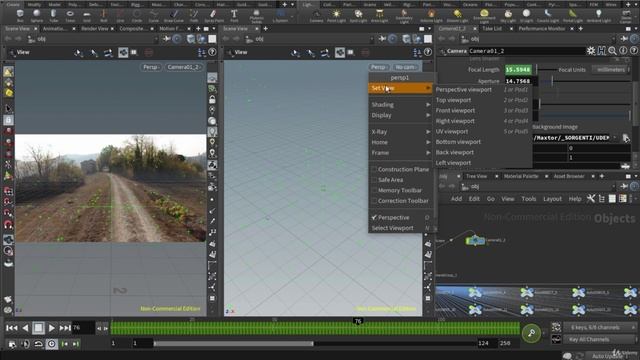Select the Circle shelf tool
This screenshot has height=360, width=640.
pos(137,16)
